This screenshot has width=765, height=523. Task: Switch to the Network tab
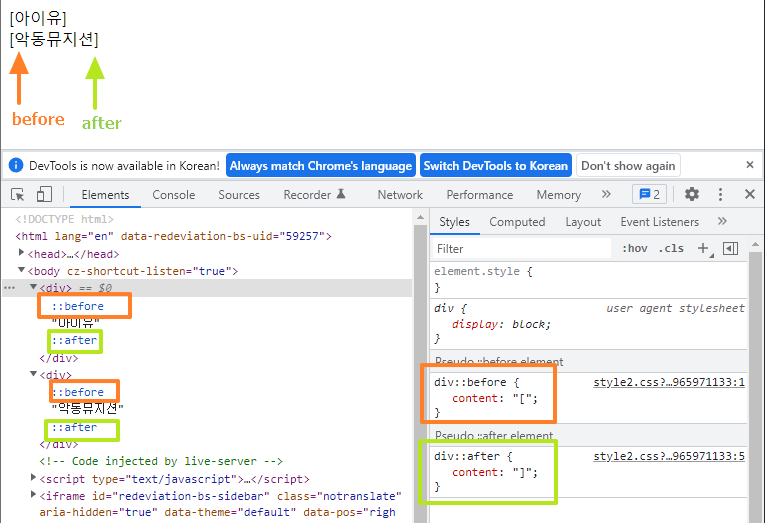click(400, 195)
